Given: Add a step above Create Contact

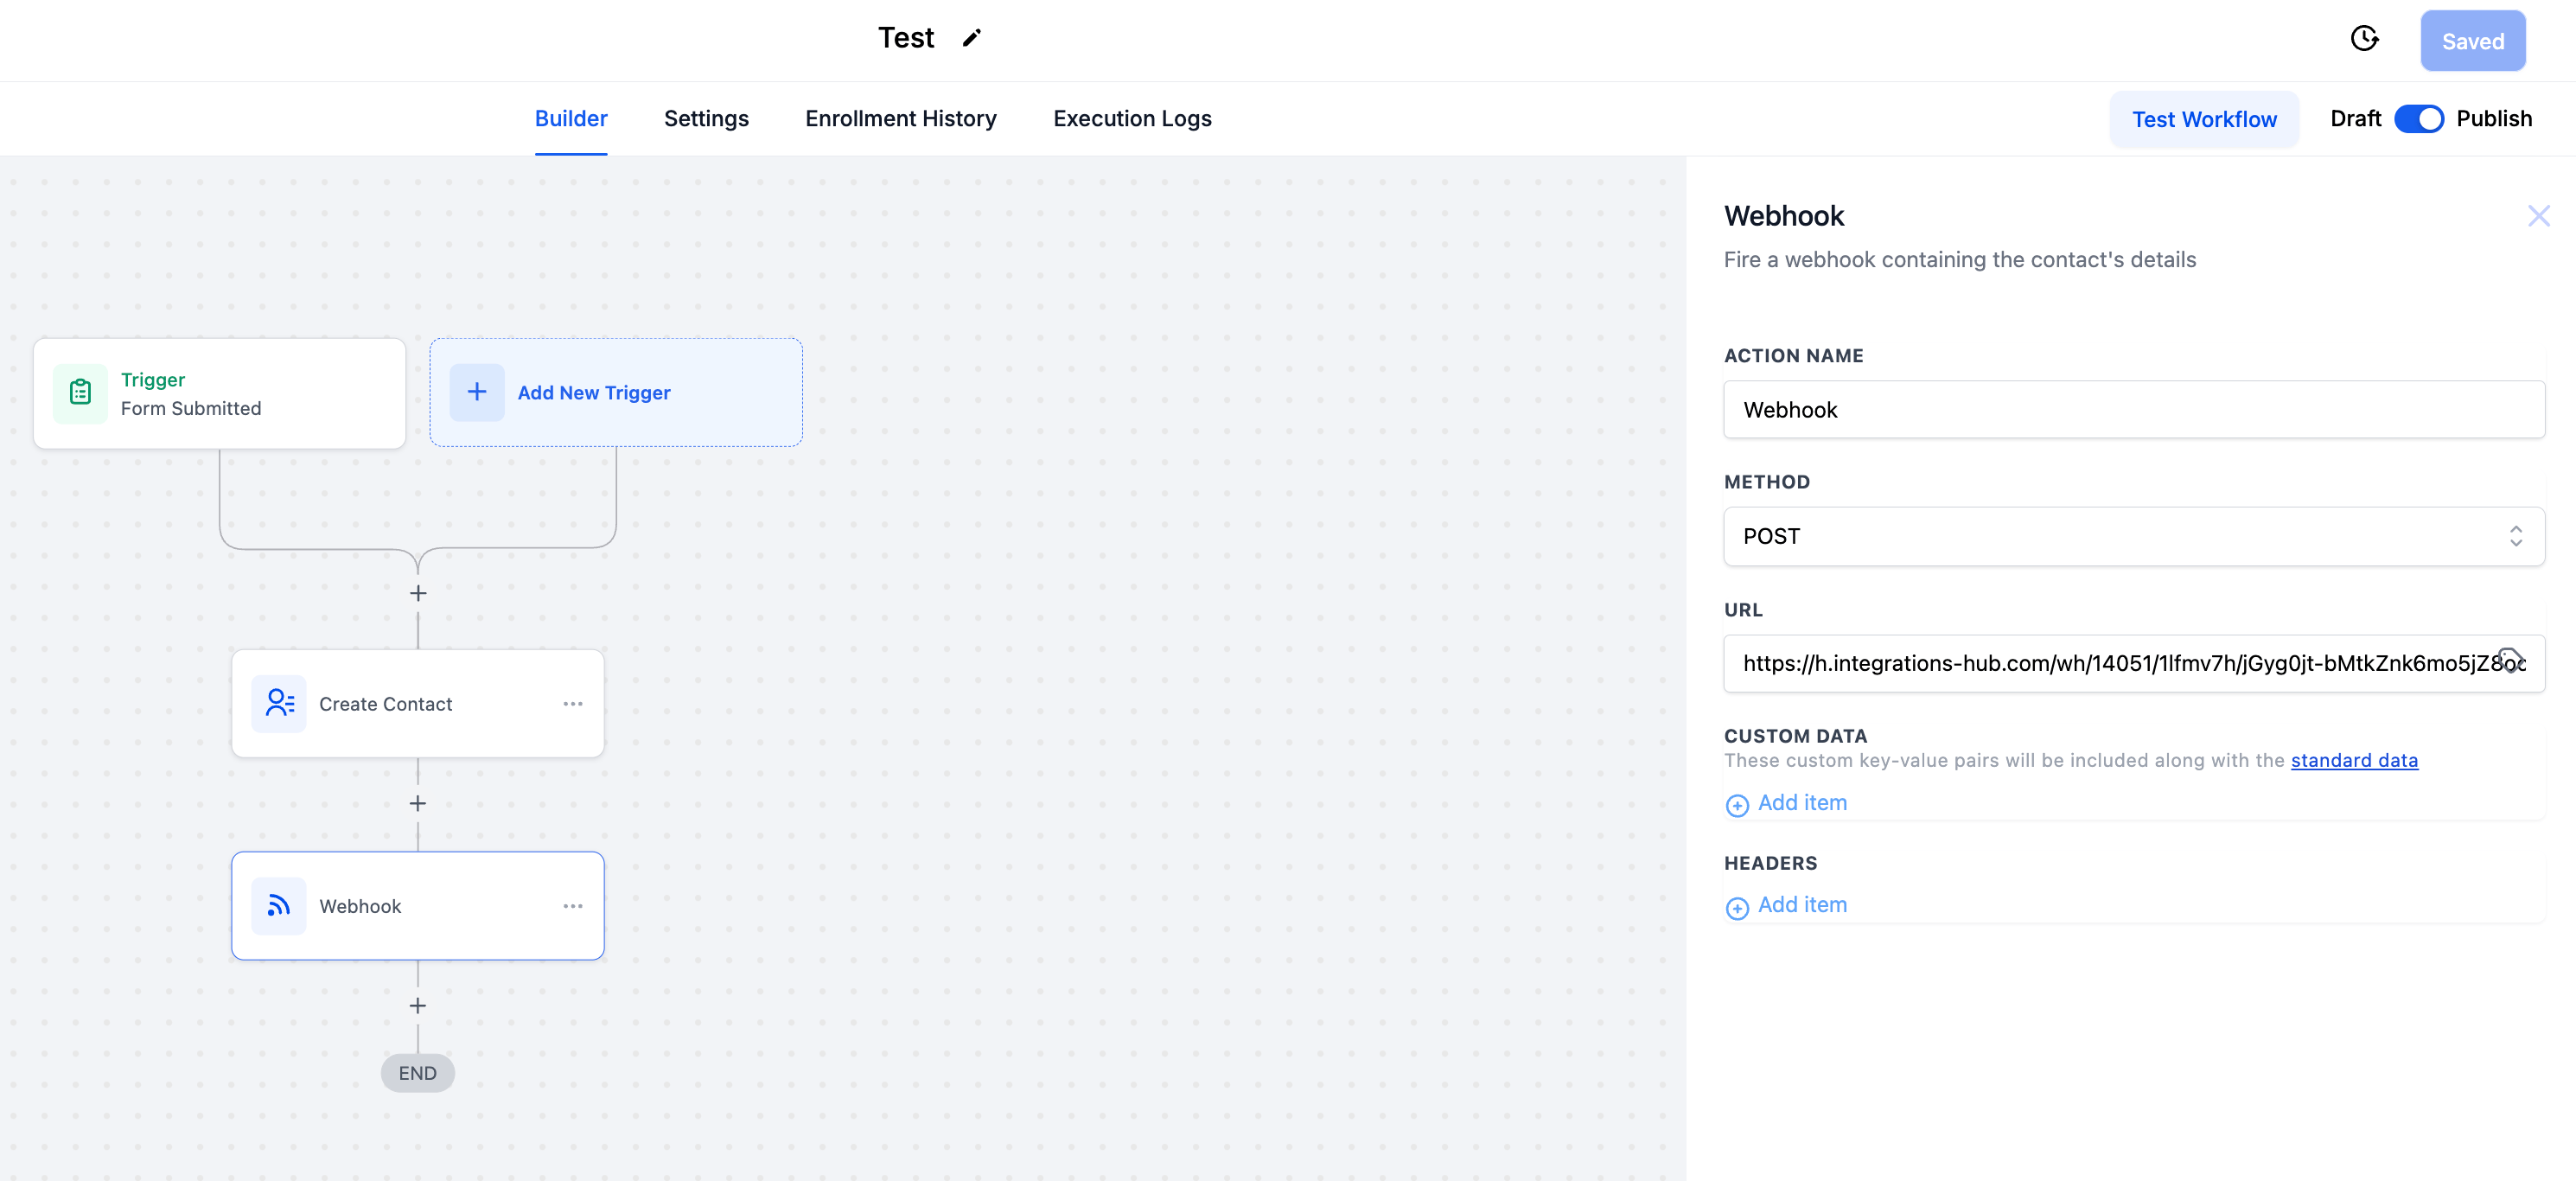Looking at the screenshot, I should pyautogui.click(x=418, y=593).
